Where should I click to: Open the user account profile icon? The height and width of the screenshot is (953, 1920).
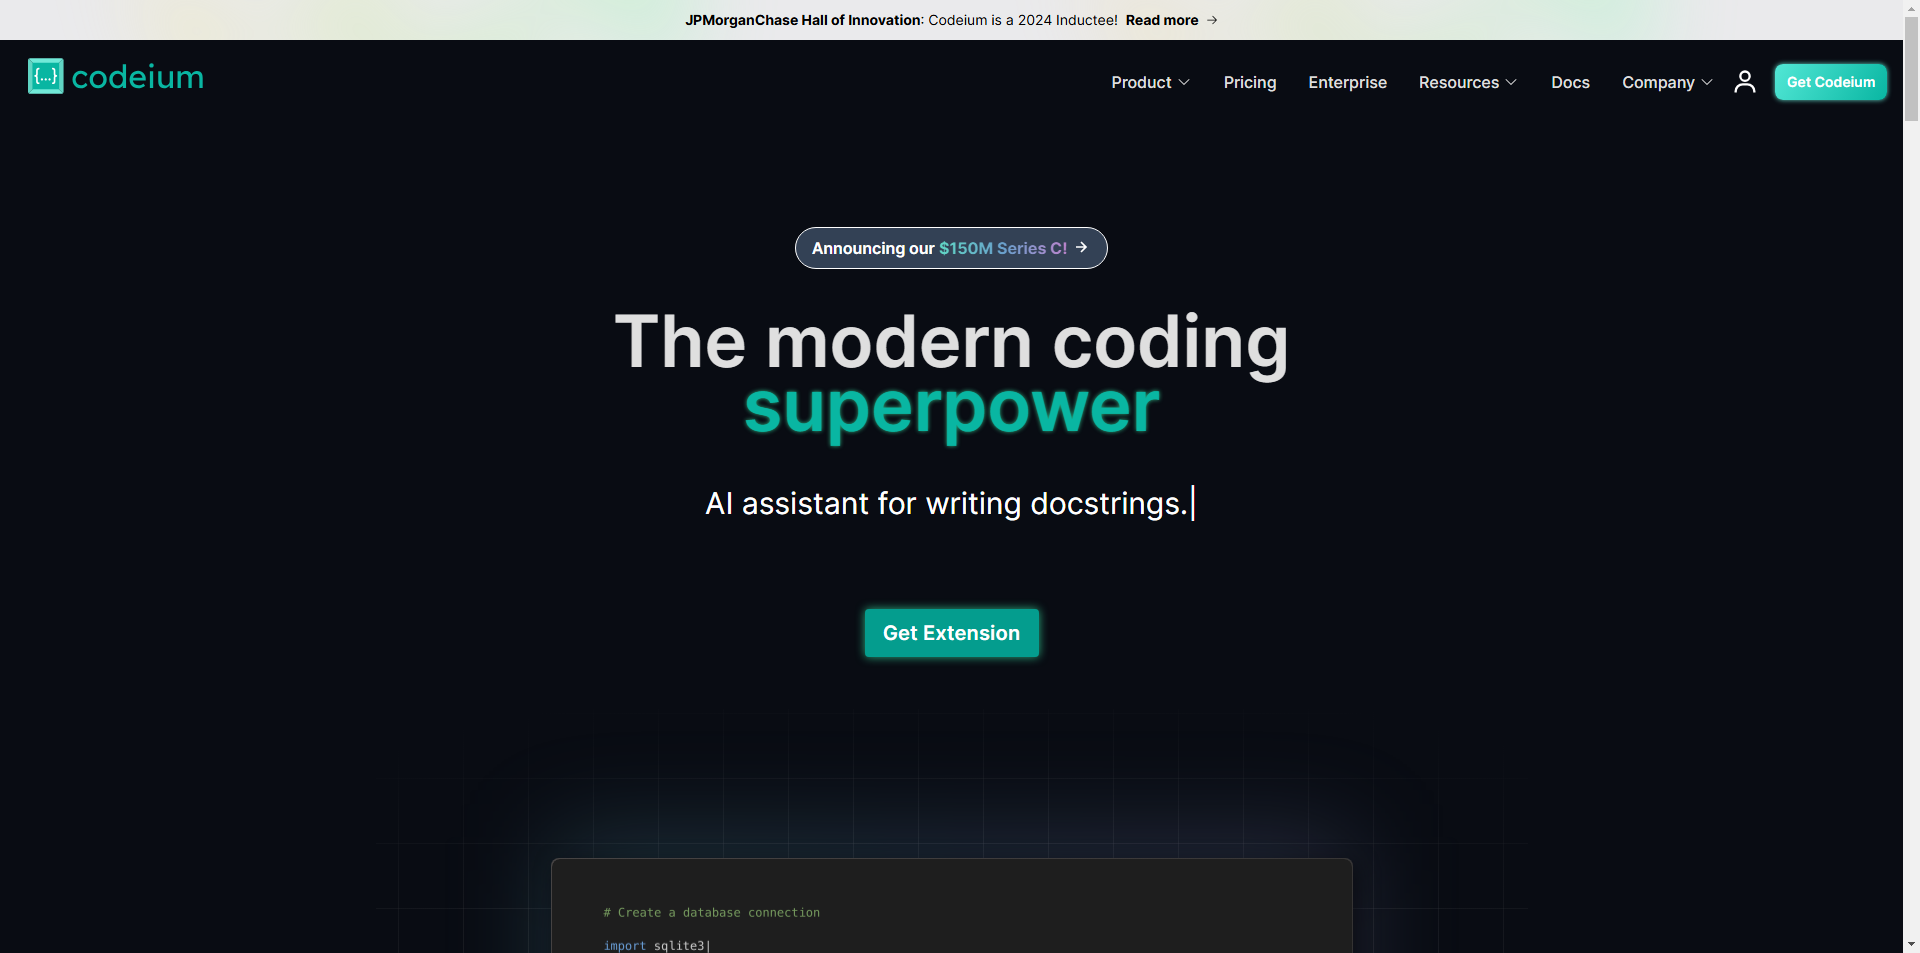point(1745,82)
